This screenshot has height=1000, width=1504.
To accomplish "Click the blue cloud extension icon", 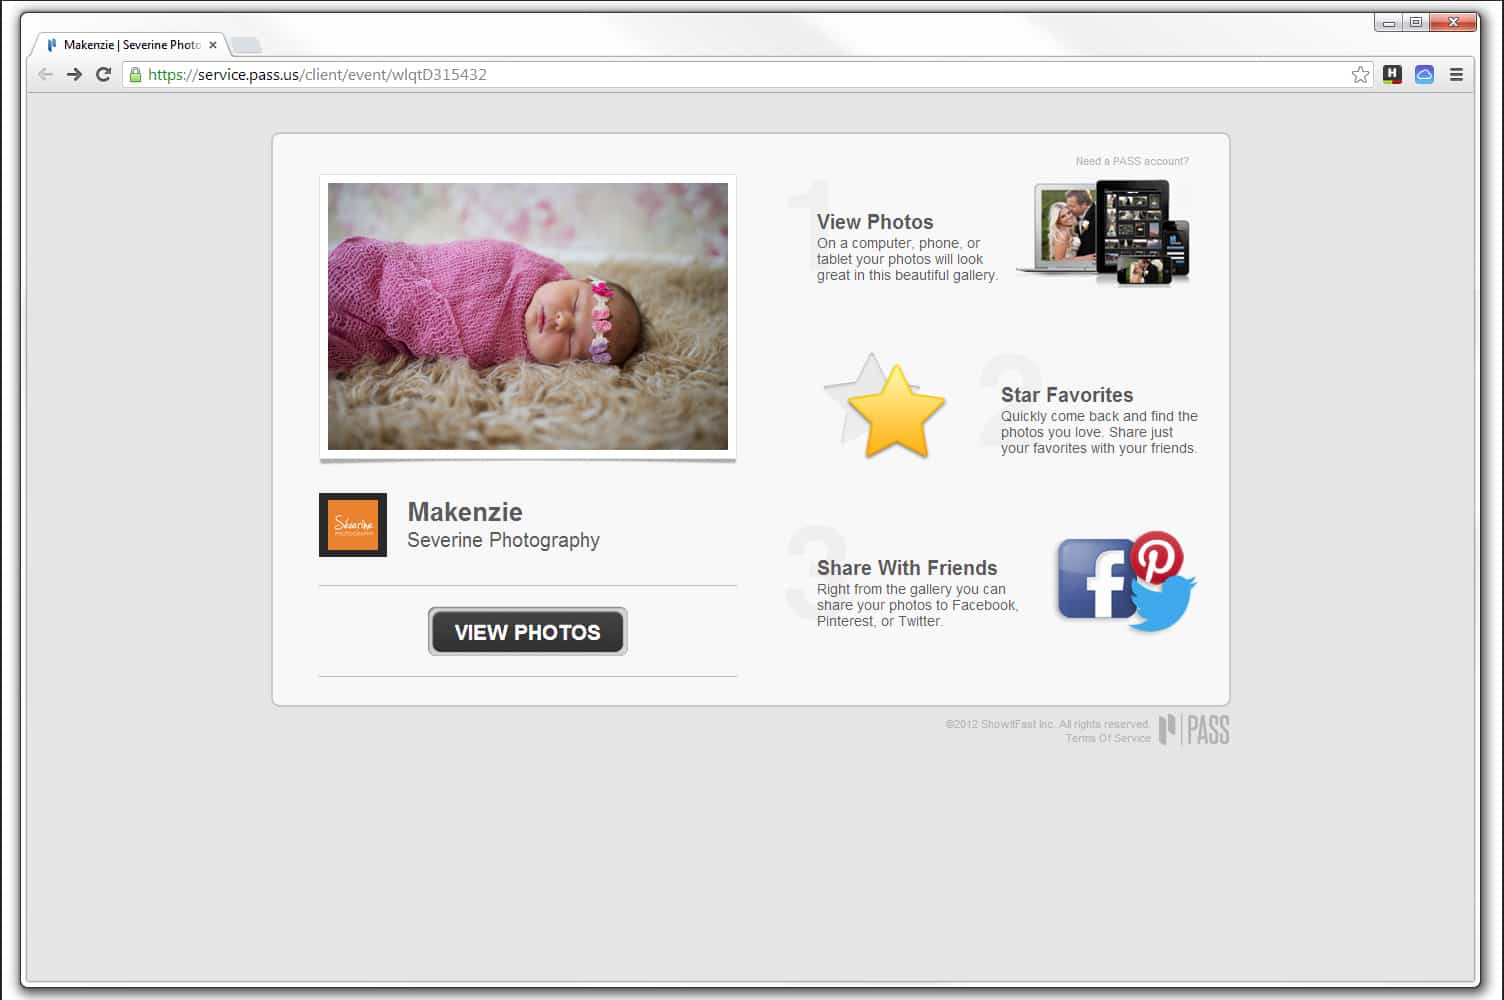I will pyautogui.click(x=1423, y=74).
